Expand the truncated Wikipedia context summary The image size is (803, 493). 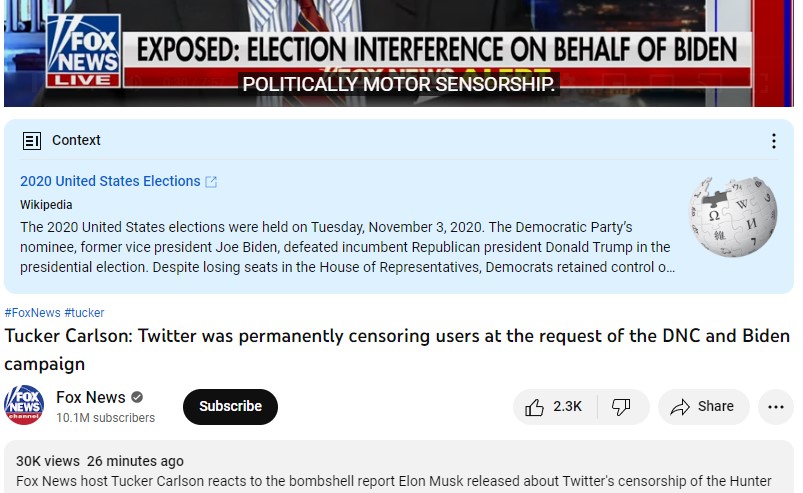[x=347, y=247]
